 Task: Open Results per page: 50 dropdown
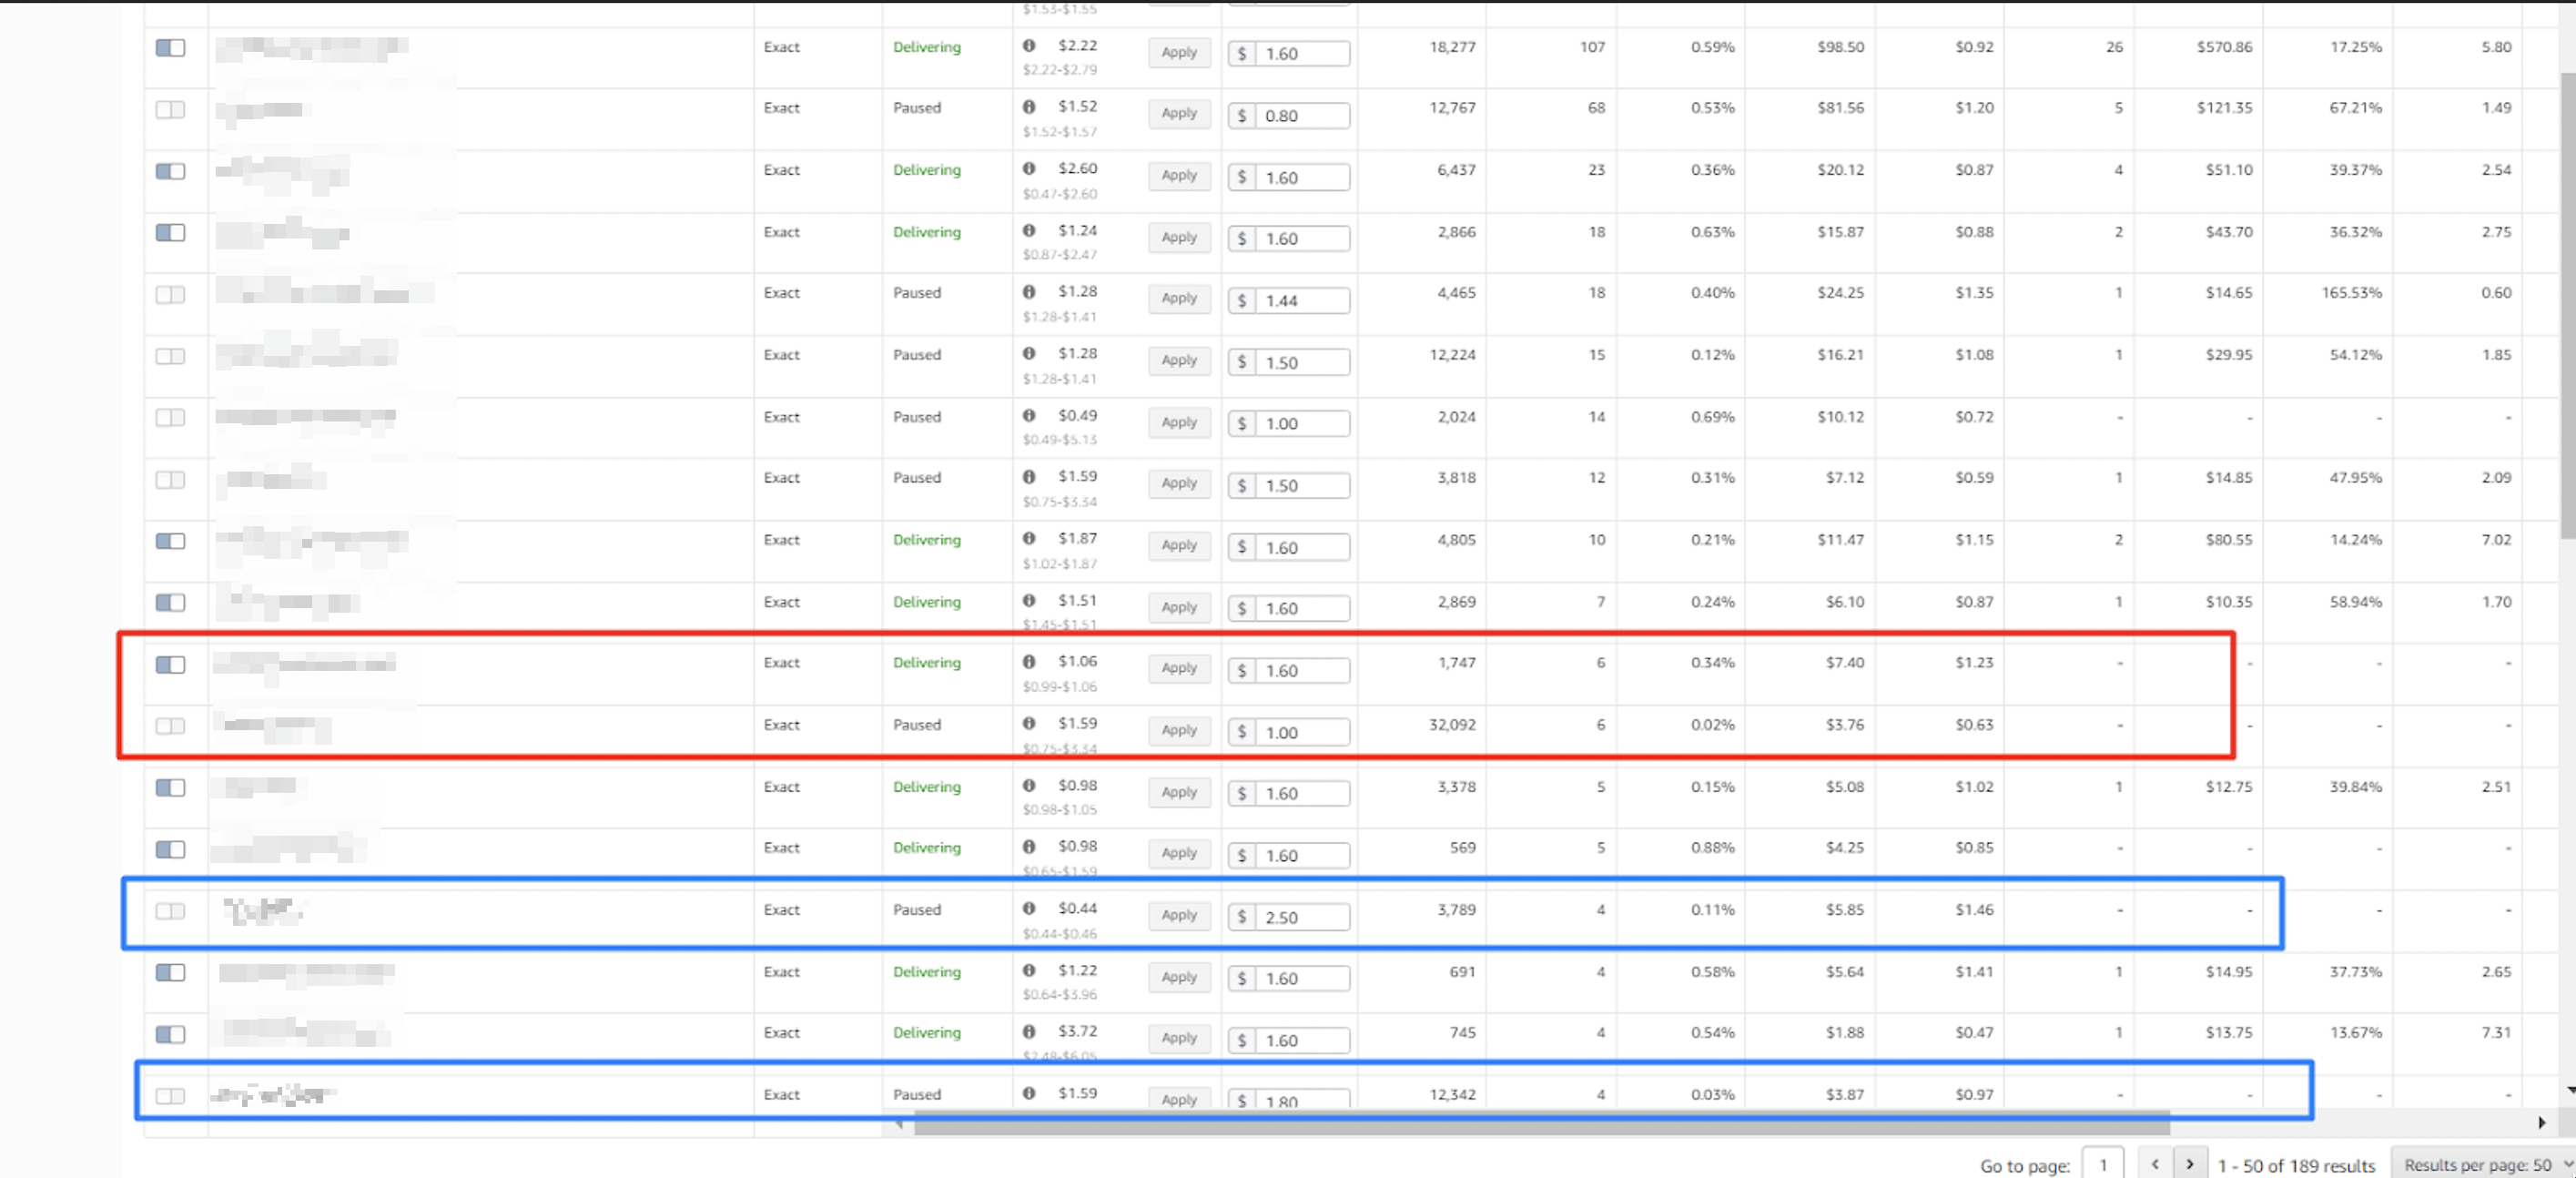coord(2483,1164)
